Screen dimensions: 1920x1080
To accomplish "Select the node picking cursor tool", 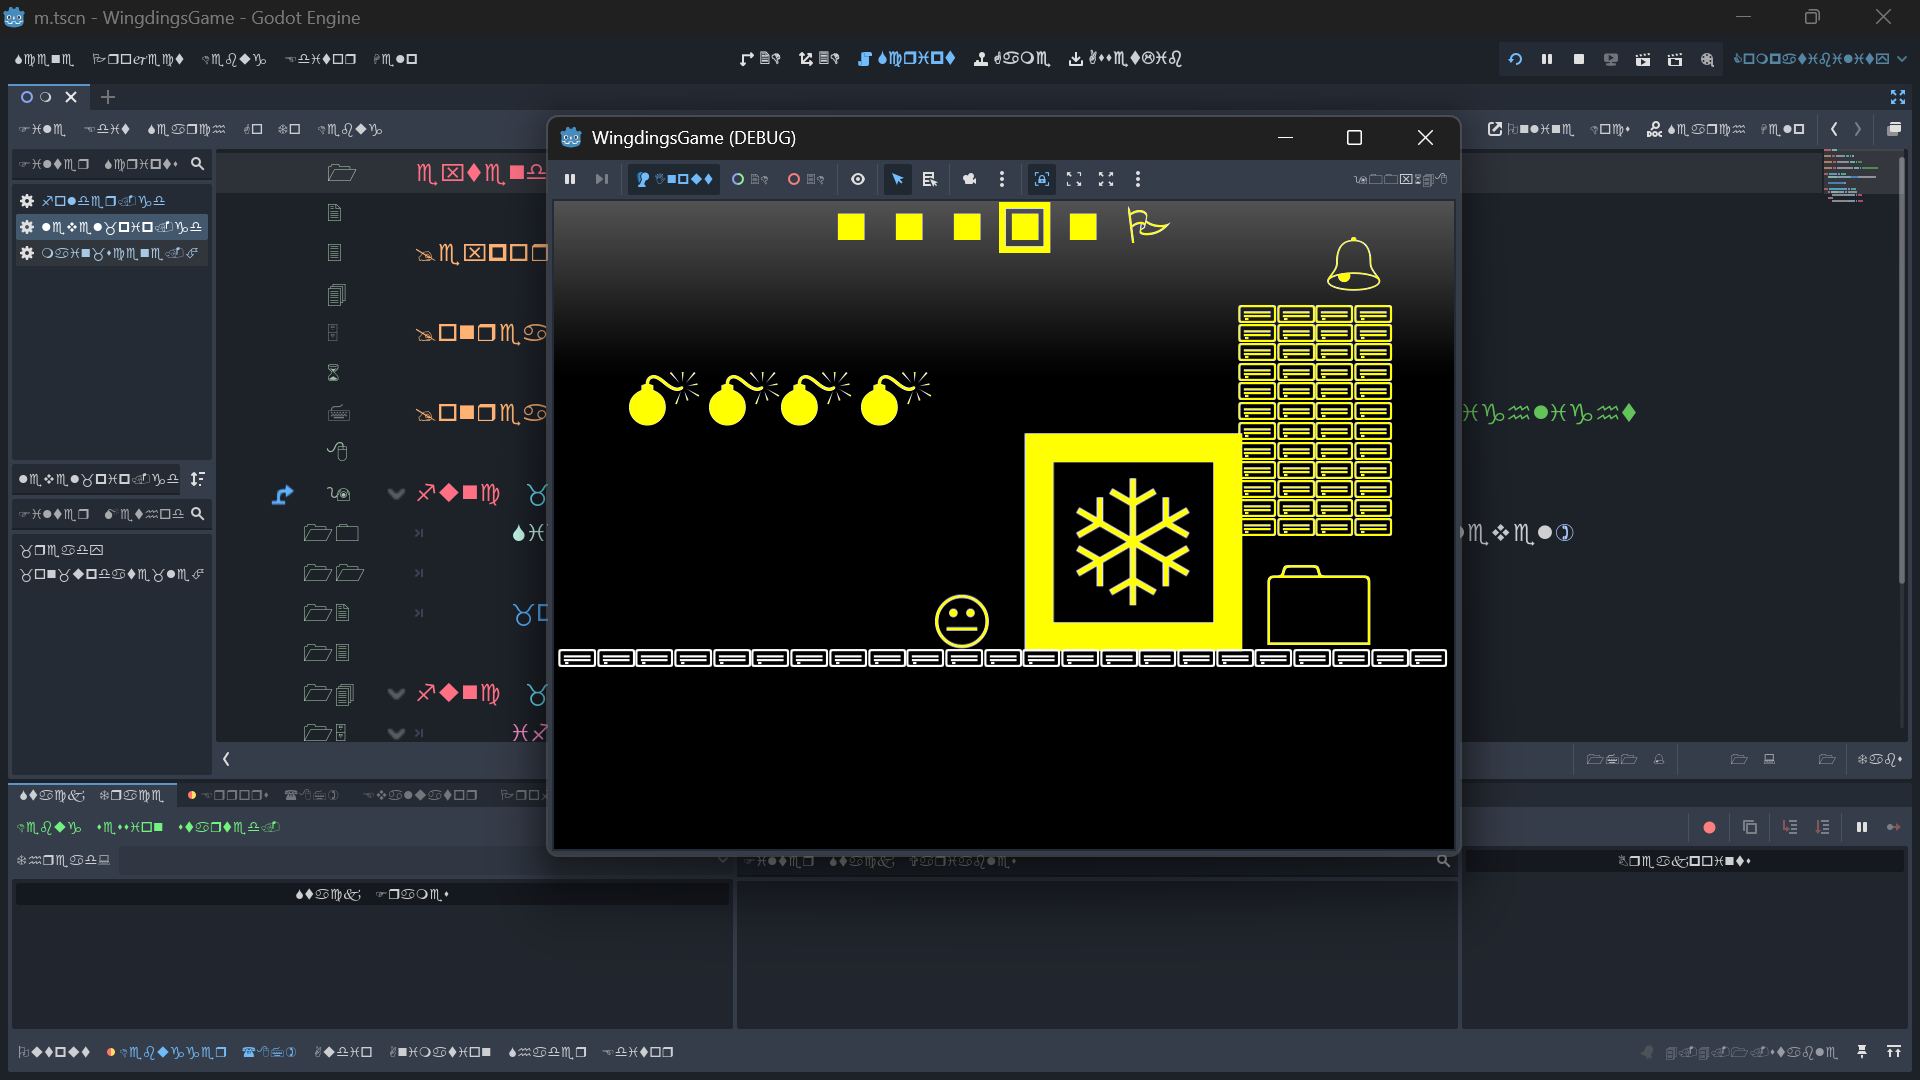I will pyautogui.click(x=897, y=179).
